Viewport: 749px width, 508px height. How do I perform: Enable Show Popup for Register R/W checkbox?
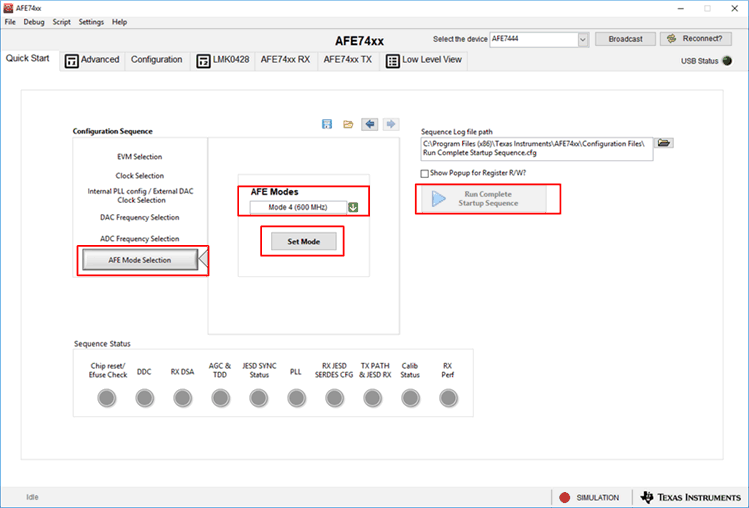pos(425,173)
